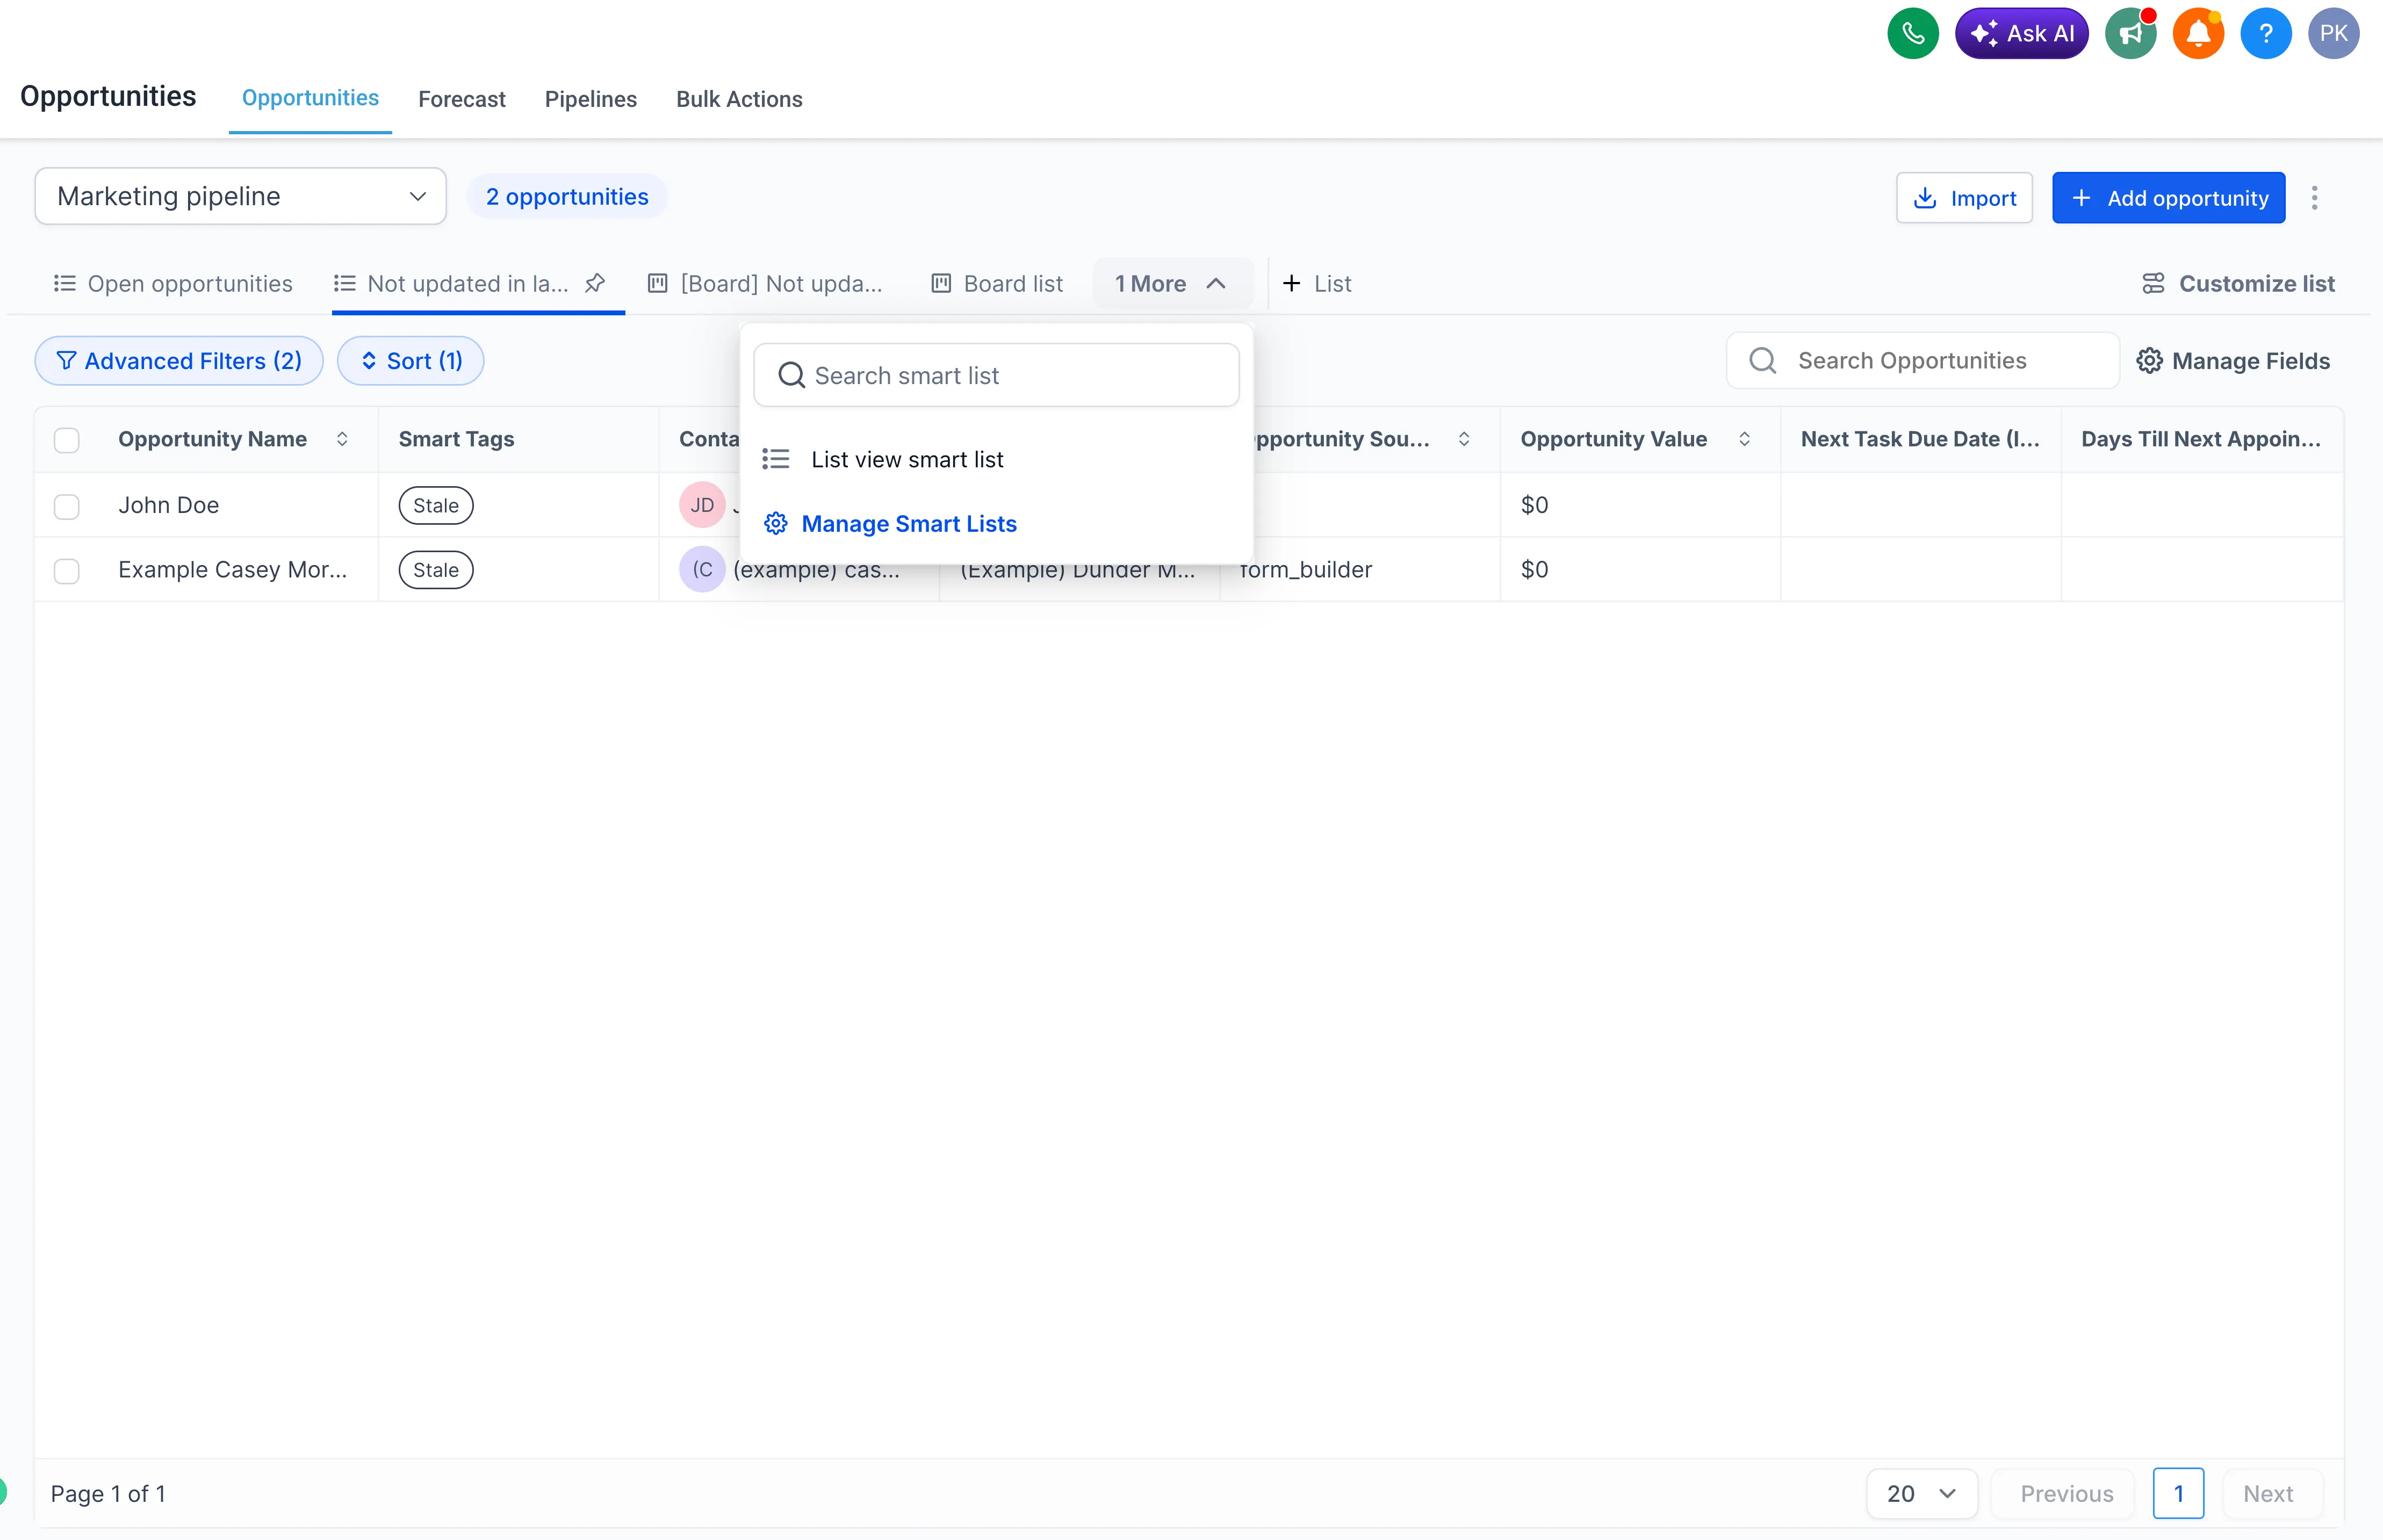Select the checkbox for John Doe's row
The image size is (2383, 1540).
pyautogui.click(x=66, y=506)
